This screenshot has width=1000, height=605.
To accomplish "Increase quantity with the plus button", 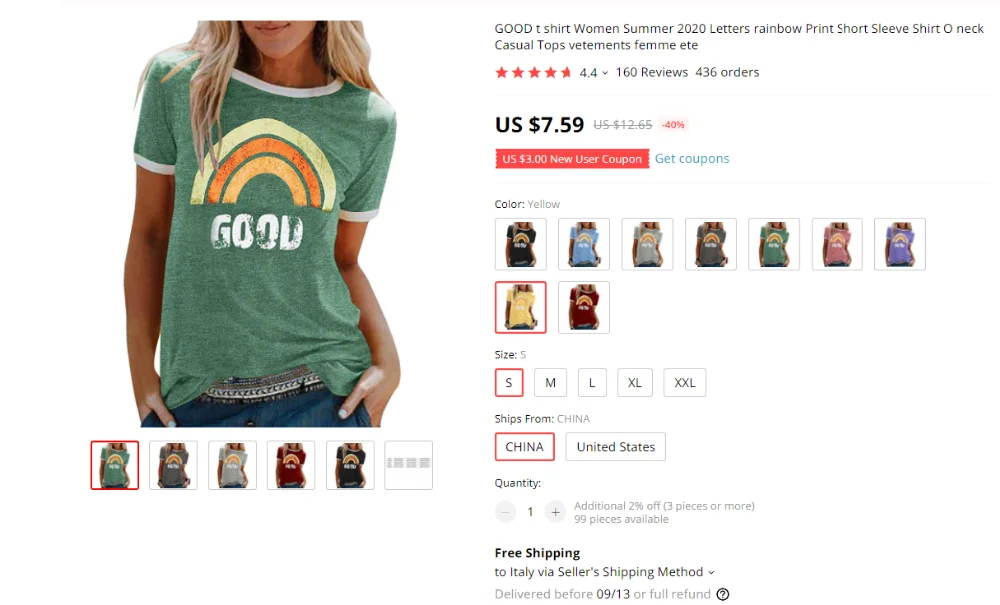I will tap(555, 512).
